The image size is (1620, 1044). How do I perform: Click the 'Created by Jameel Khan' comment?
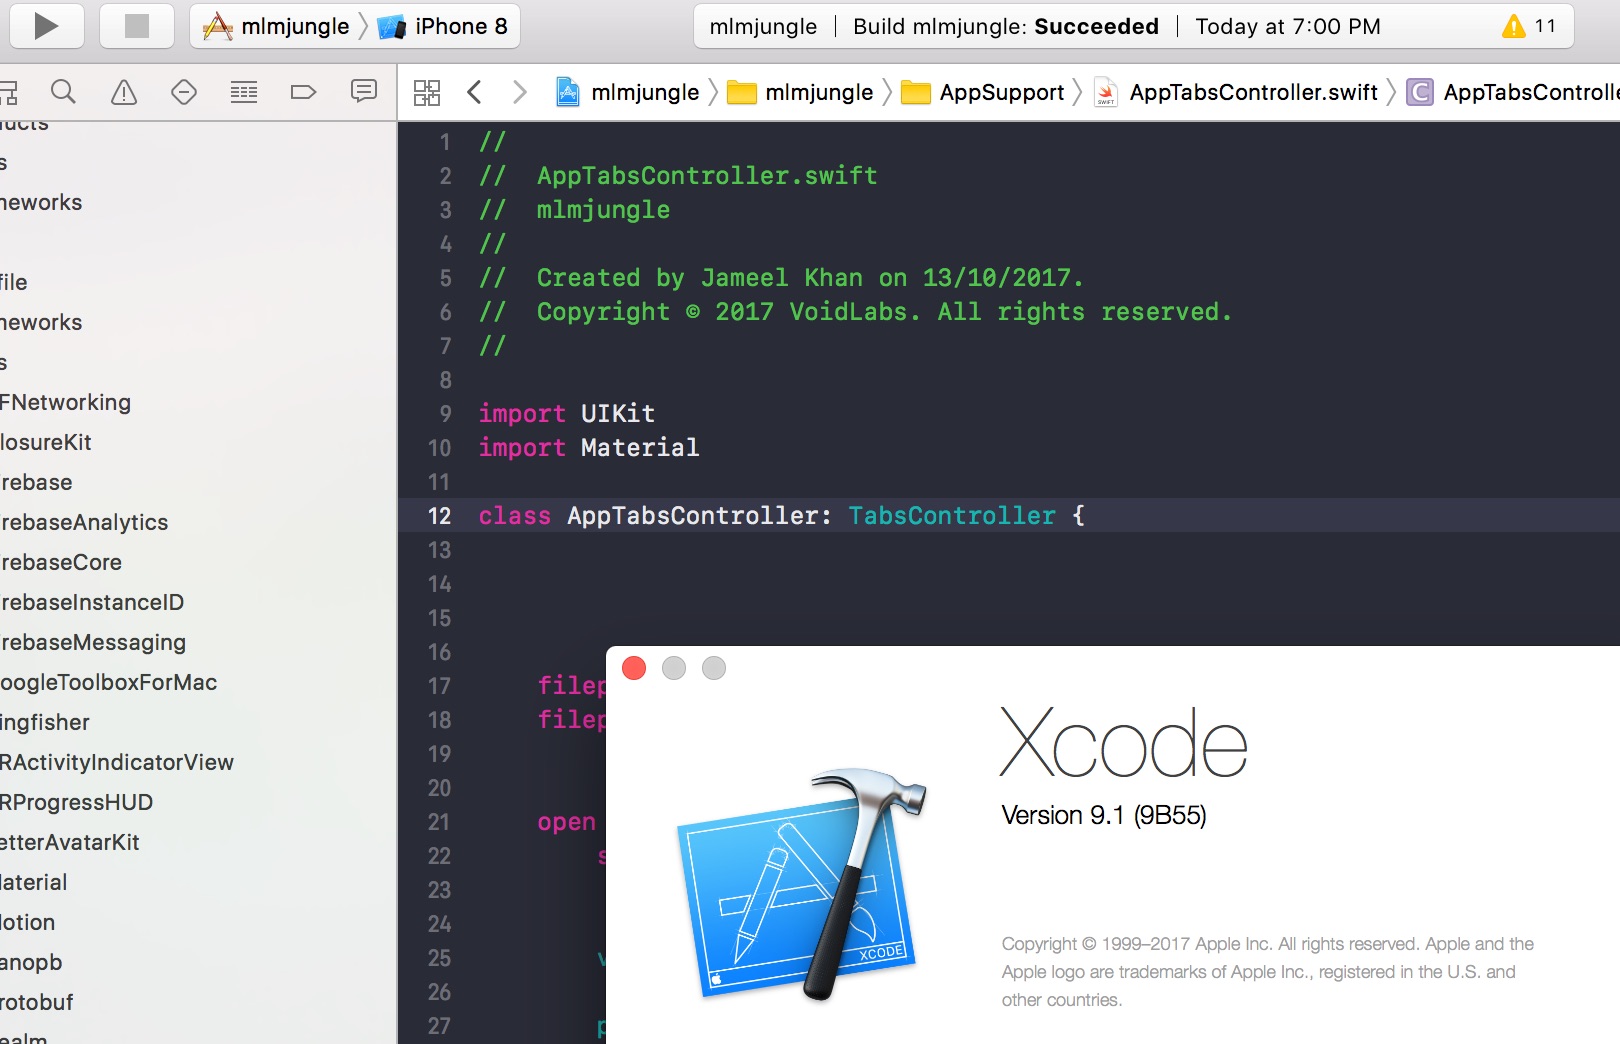click(x=781, y=278)
